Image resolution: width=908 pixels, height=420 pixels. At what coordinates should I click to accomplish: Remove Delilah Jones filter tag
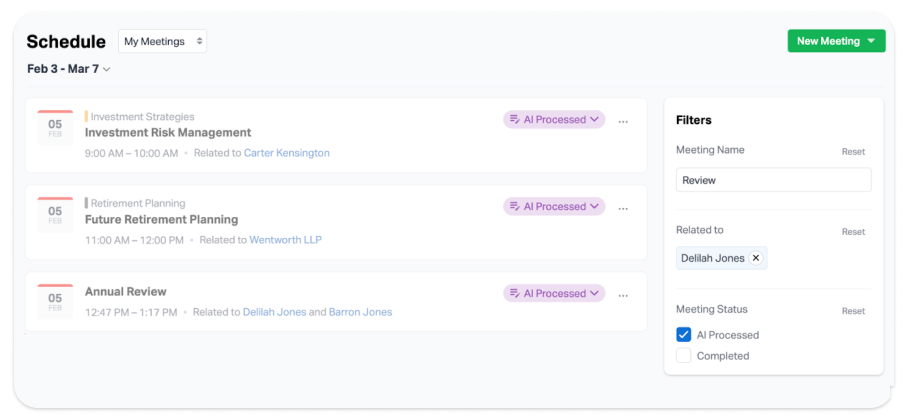point(756,258)
